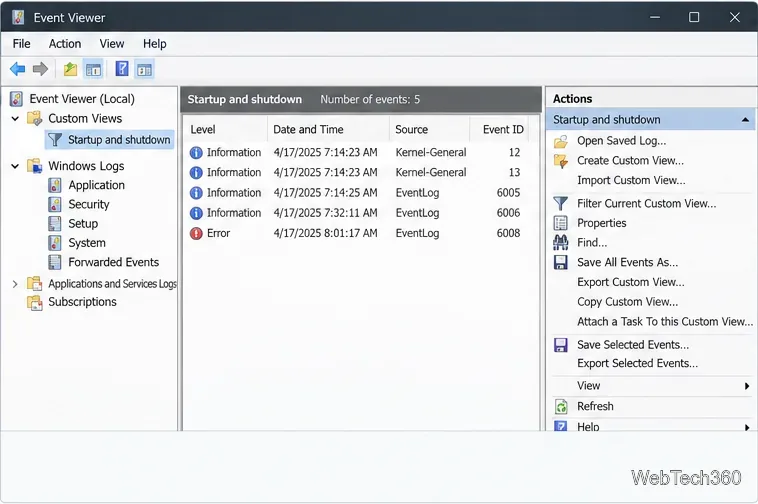Click the Filter Current Custom View funnel icon
The image size is (758, 504).
[x=561, y=203]
